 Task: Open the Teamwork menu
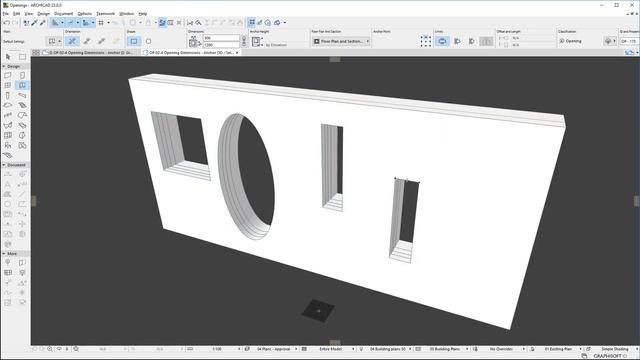coord(105,13)
